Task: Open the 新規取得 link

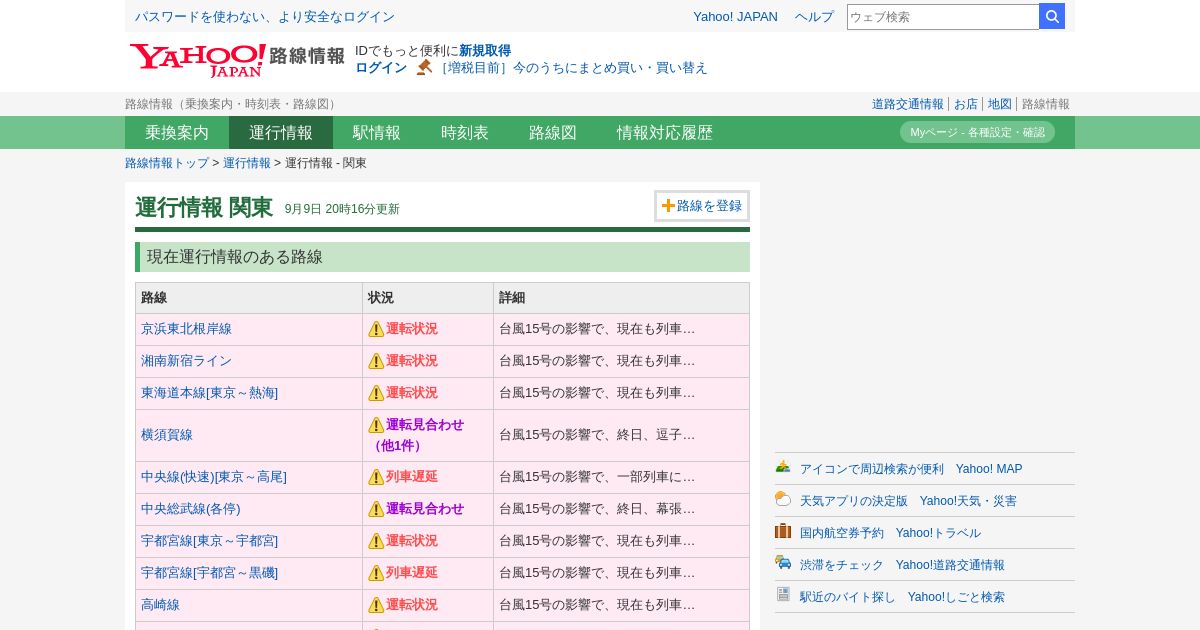Action: point(485,51)
